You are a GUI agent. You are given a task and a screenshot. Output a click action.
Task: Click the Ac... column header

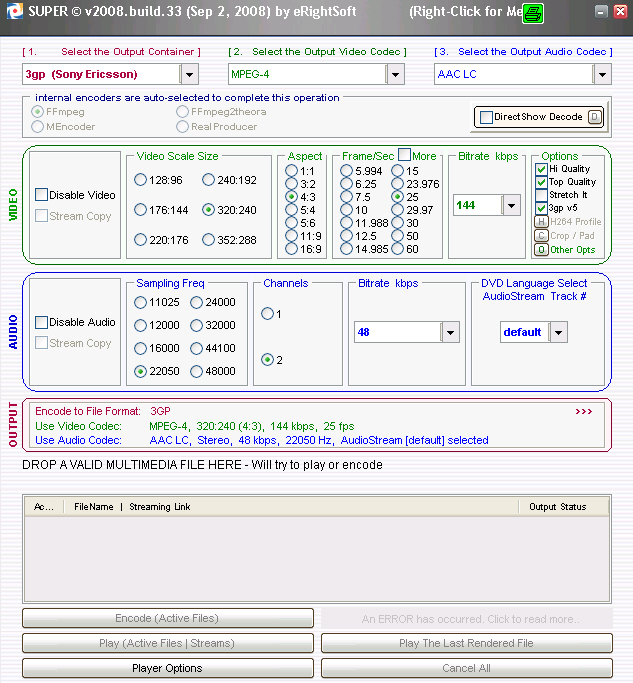point(44,507)
